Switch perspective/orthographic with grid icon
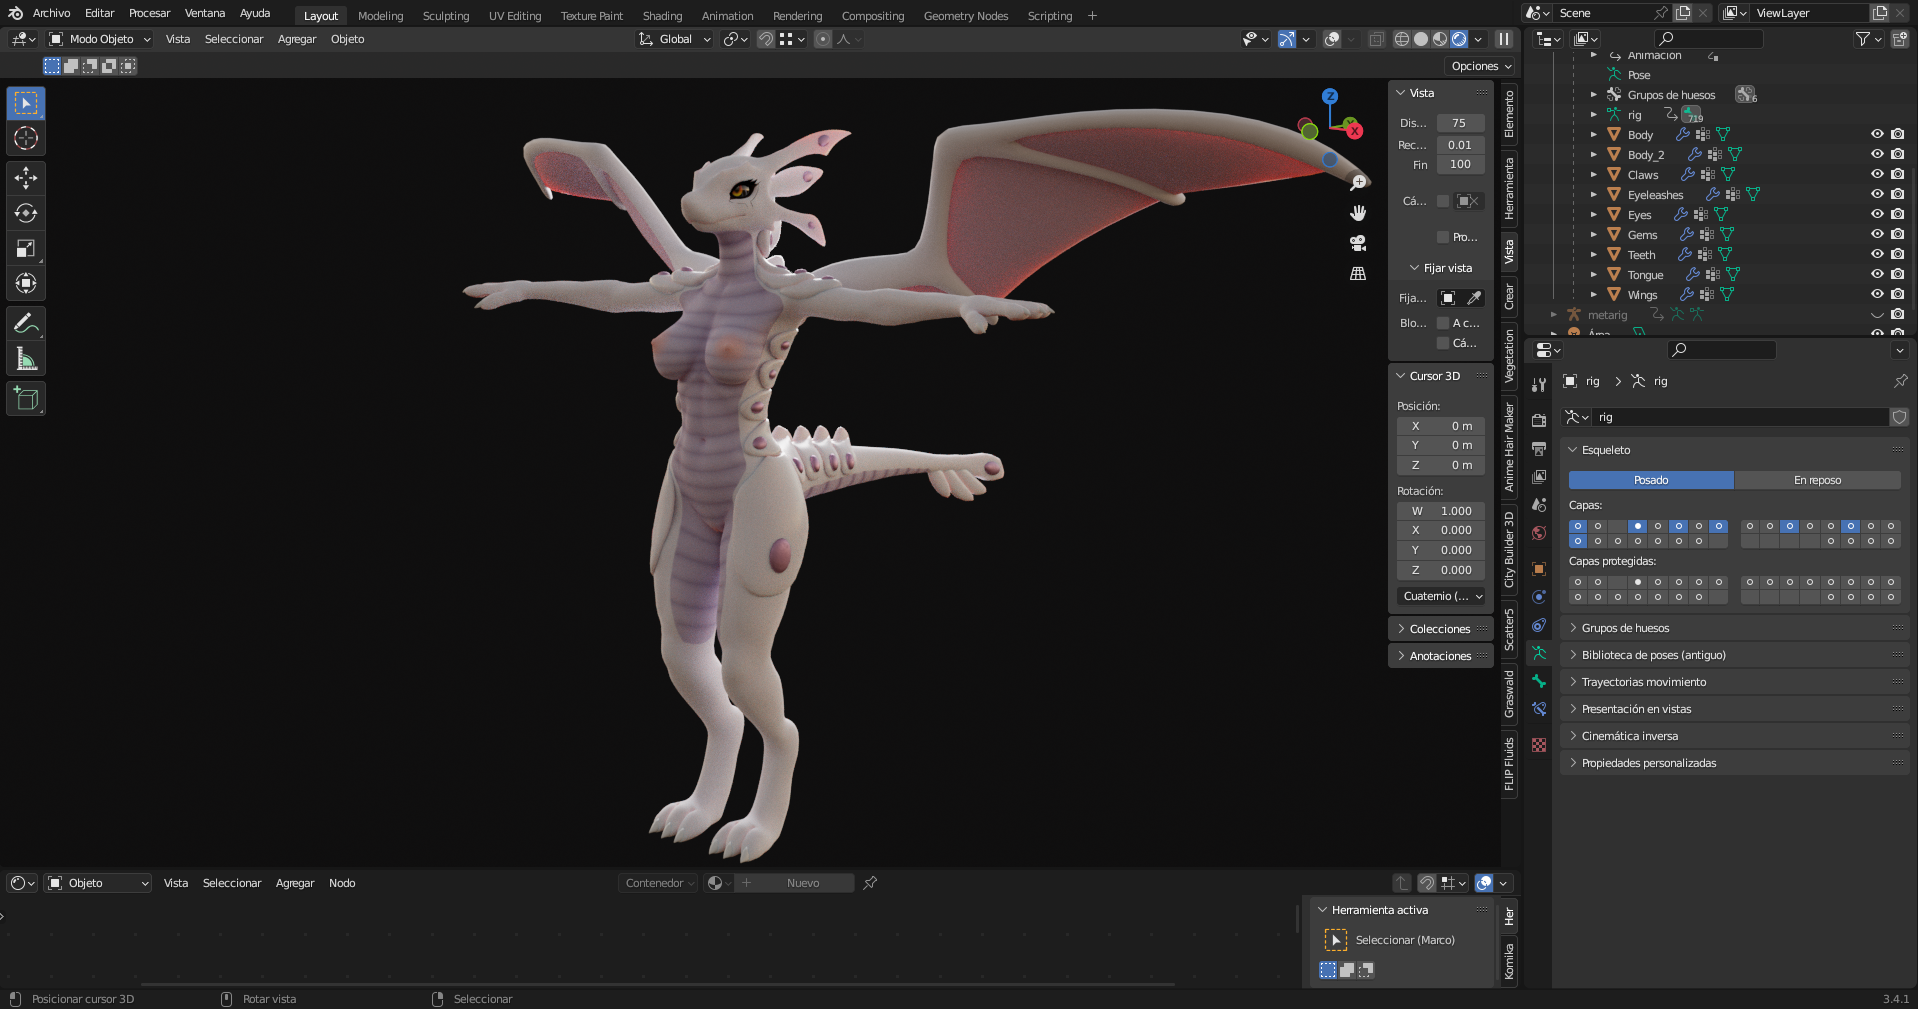This screenshot has height=1009, width=1918. (x=1358, y=273)
